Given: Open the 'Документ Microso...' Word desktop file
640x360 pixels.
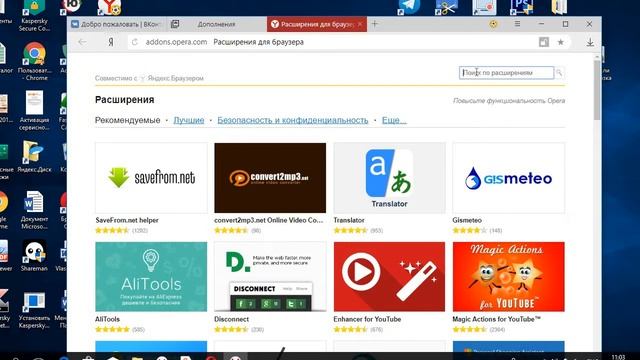Looking at the screenshot, I should click(x=34, y=210).
